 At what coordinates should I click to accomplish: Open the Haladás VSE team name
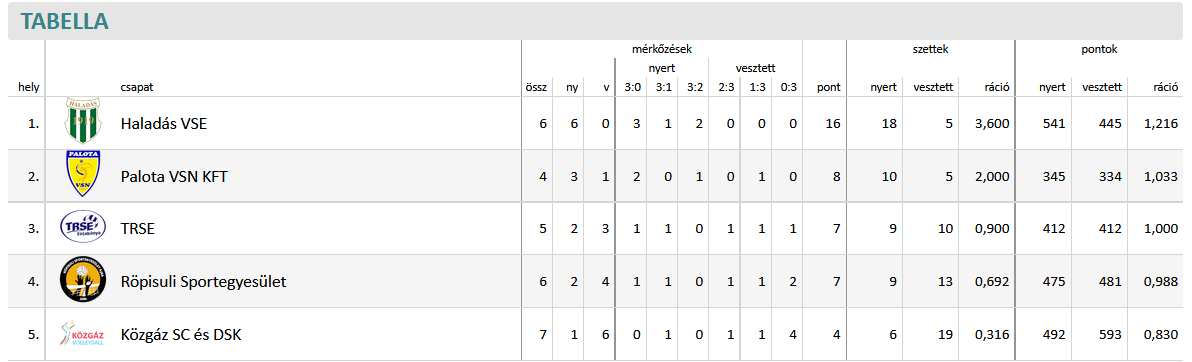pyautogui.click(x=163, y=123)
